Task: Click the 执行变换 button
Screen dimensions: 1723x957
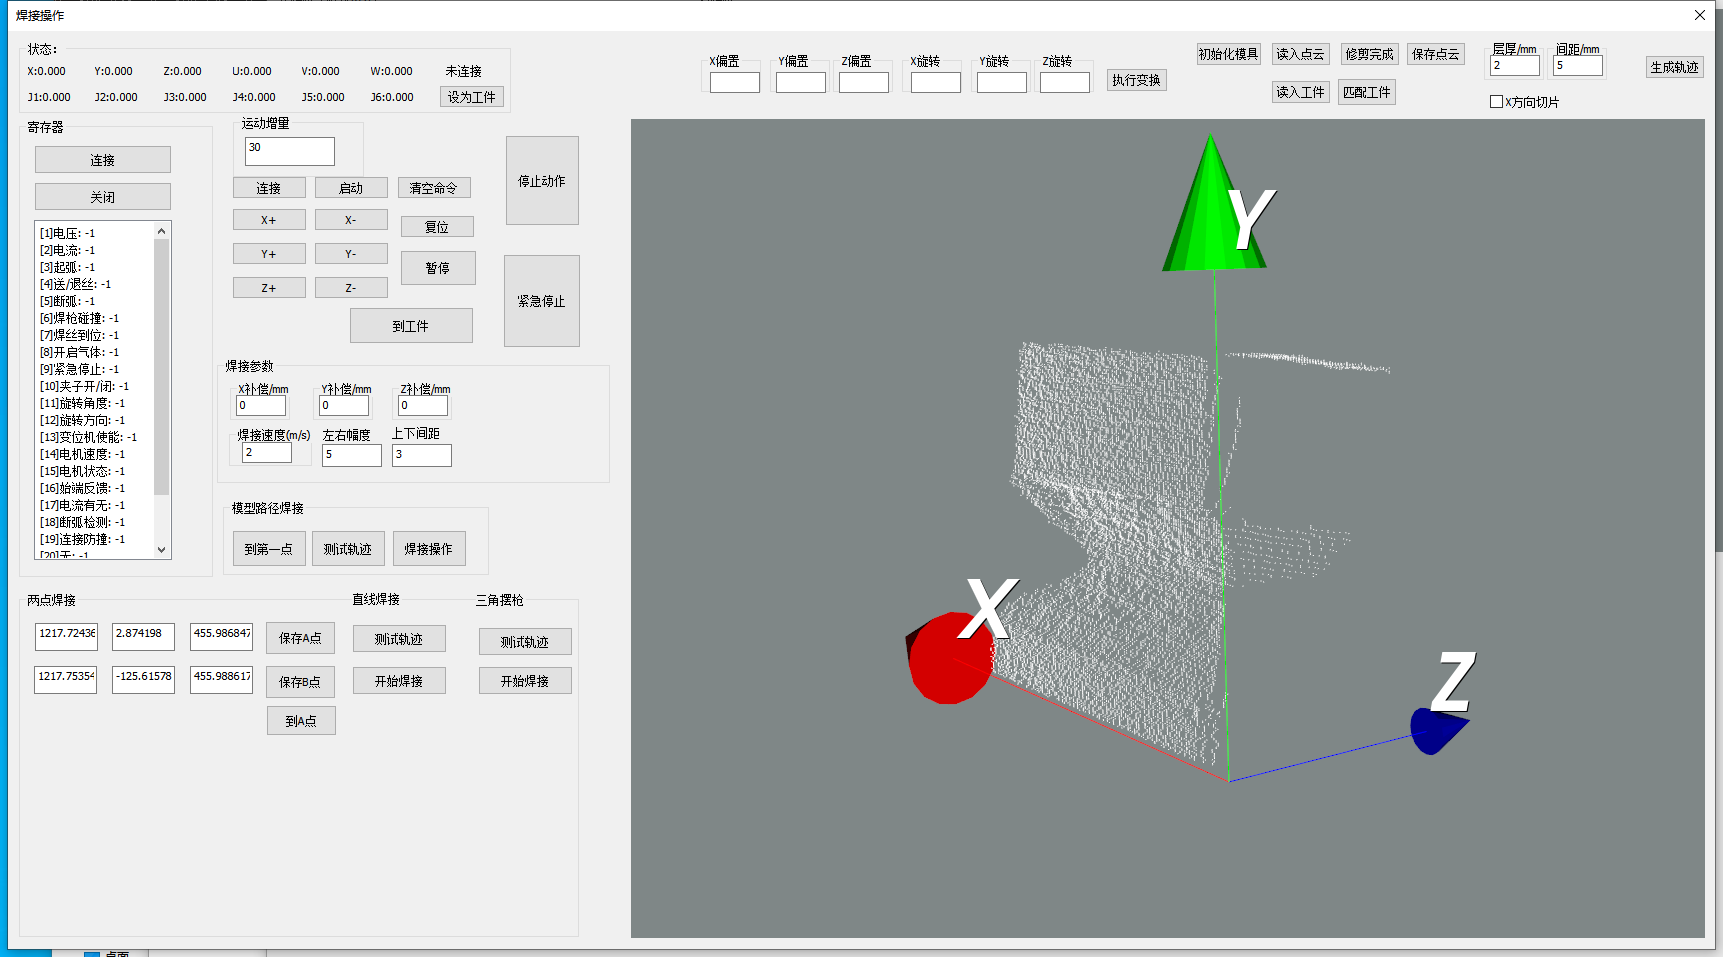Action: 1136,80
